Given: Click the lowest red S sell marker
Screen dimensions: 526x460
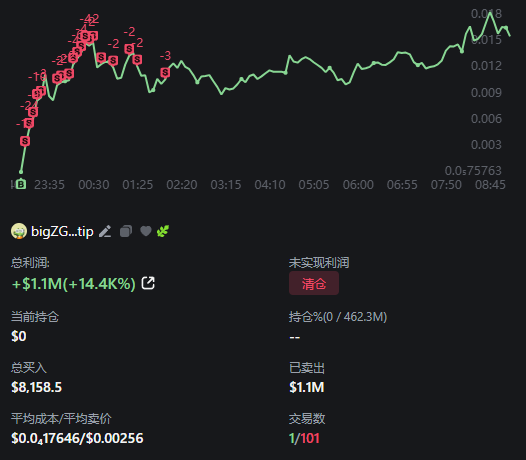Looking at the screenshot, I should (25, 141).
